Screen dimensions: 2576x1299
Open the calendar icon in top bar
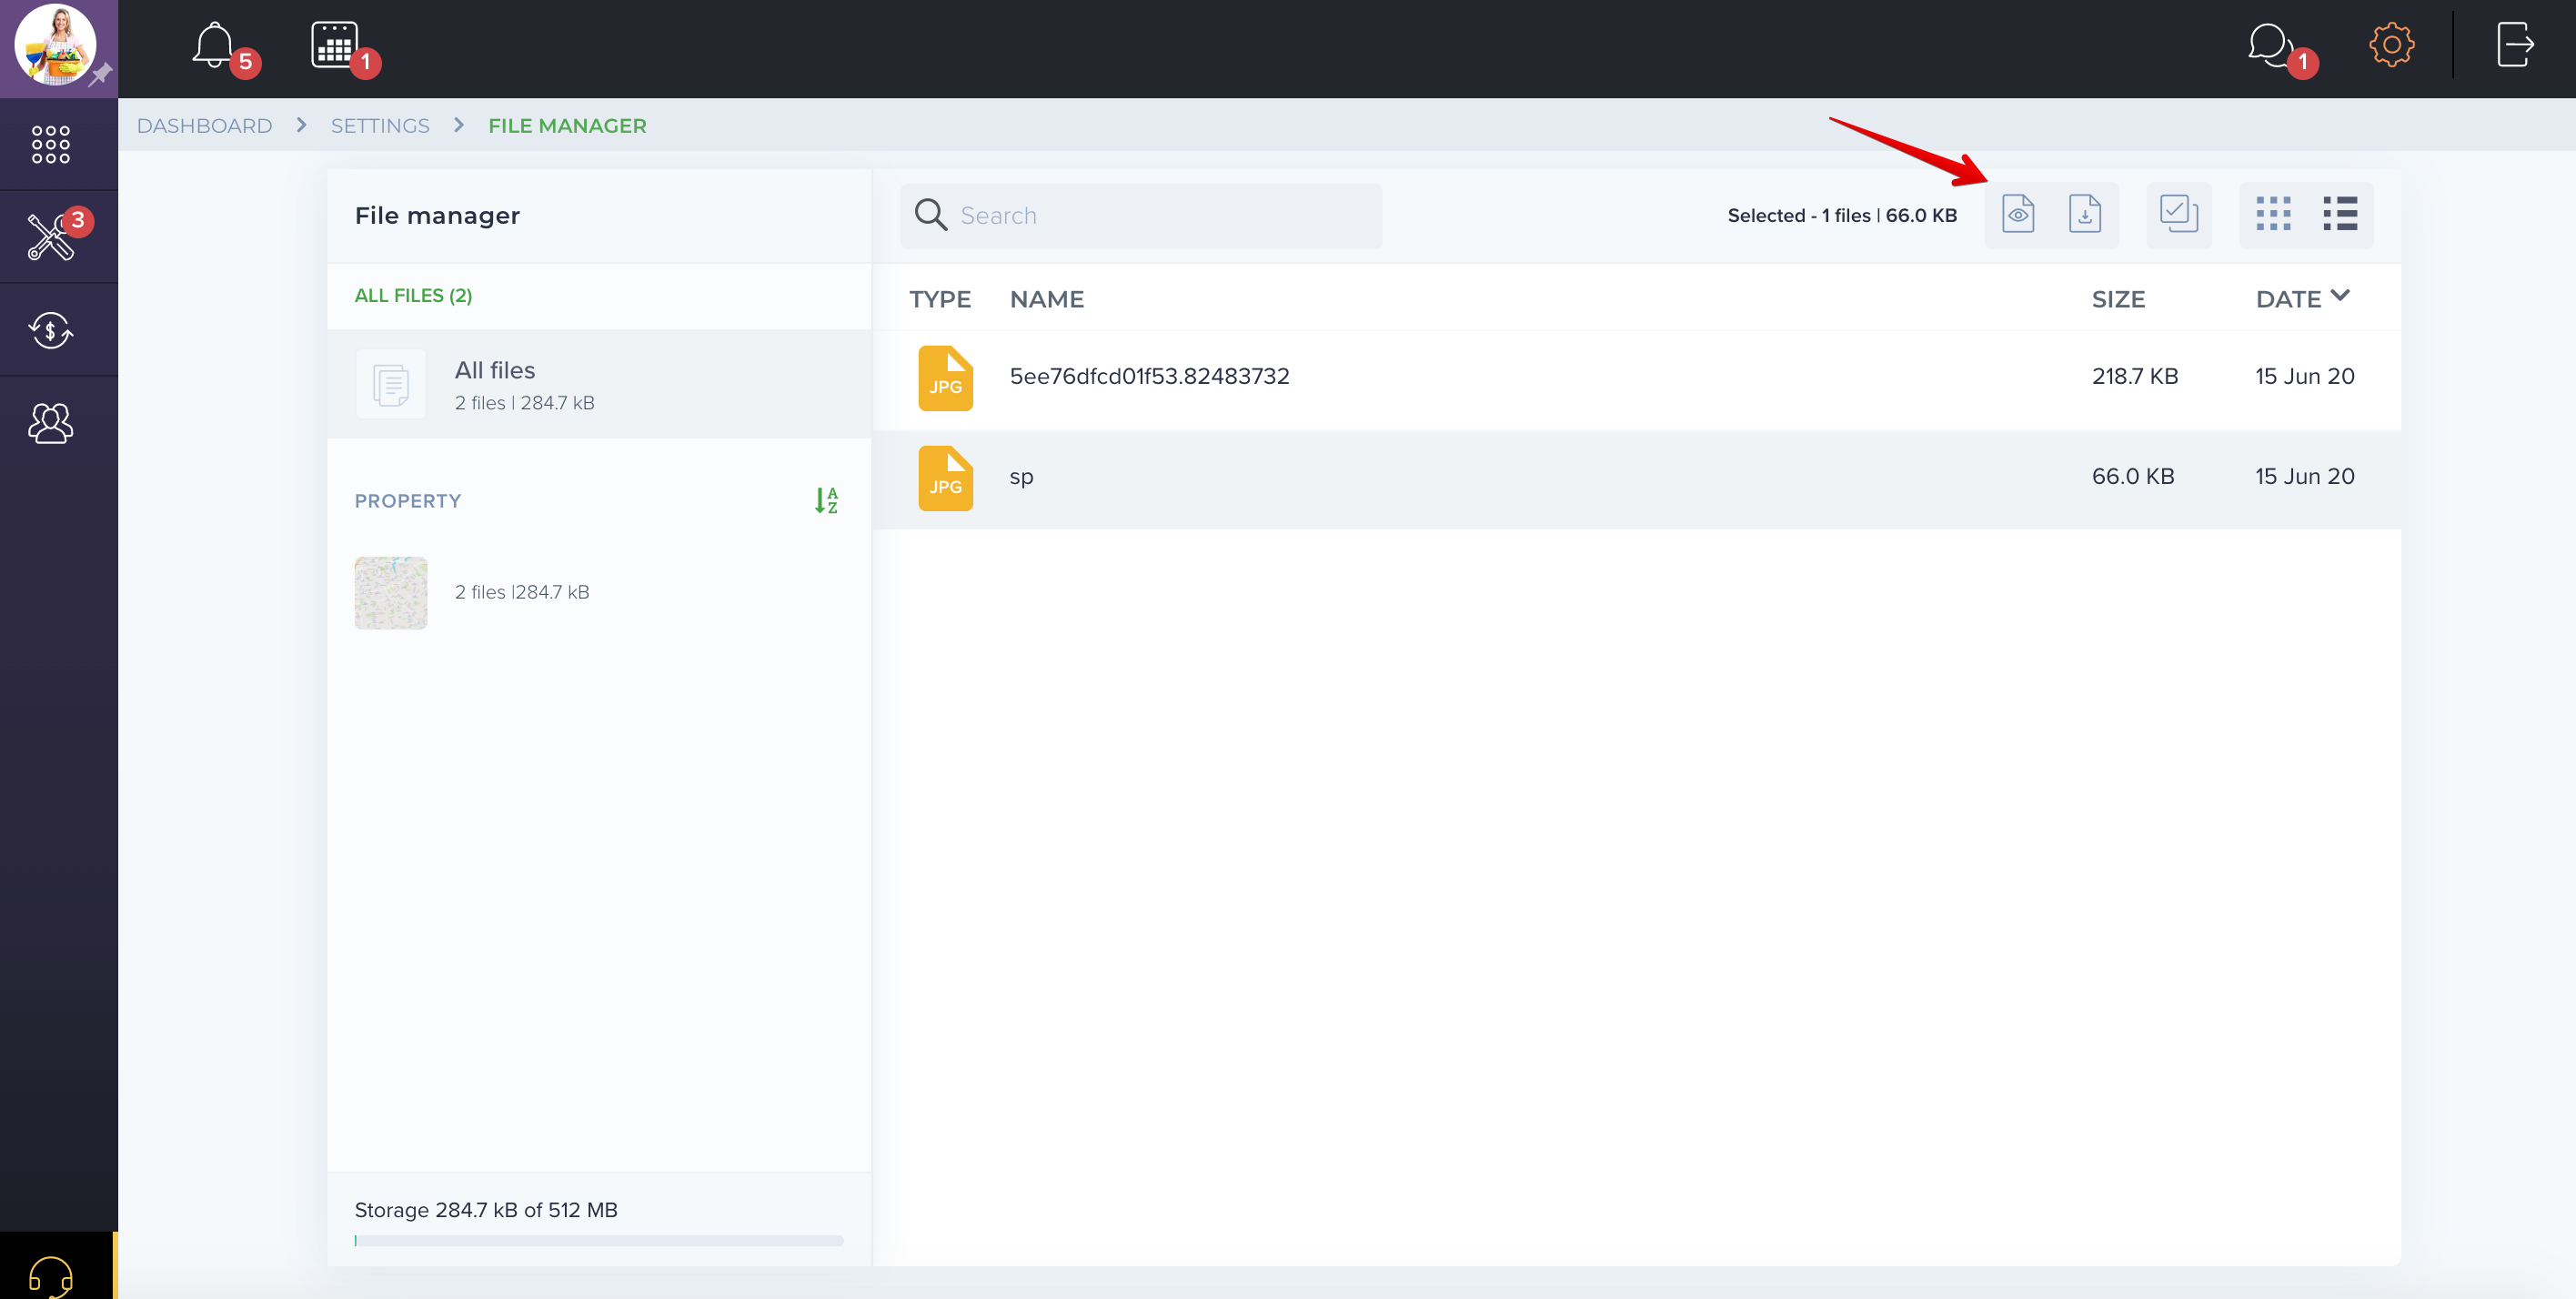[x=334, y=45]
